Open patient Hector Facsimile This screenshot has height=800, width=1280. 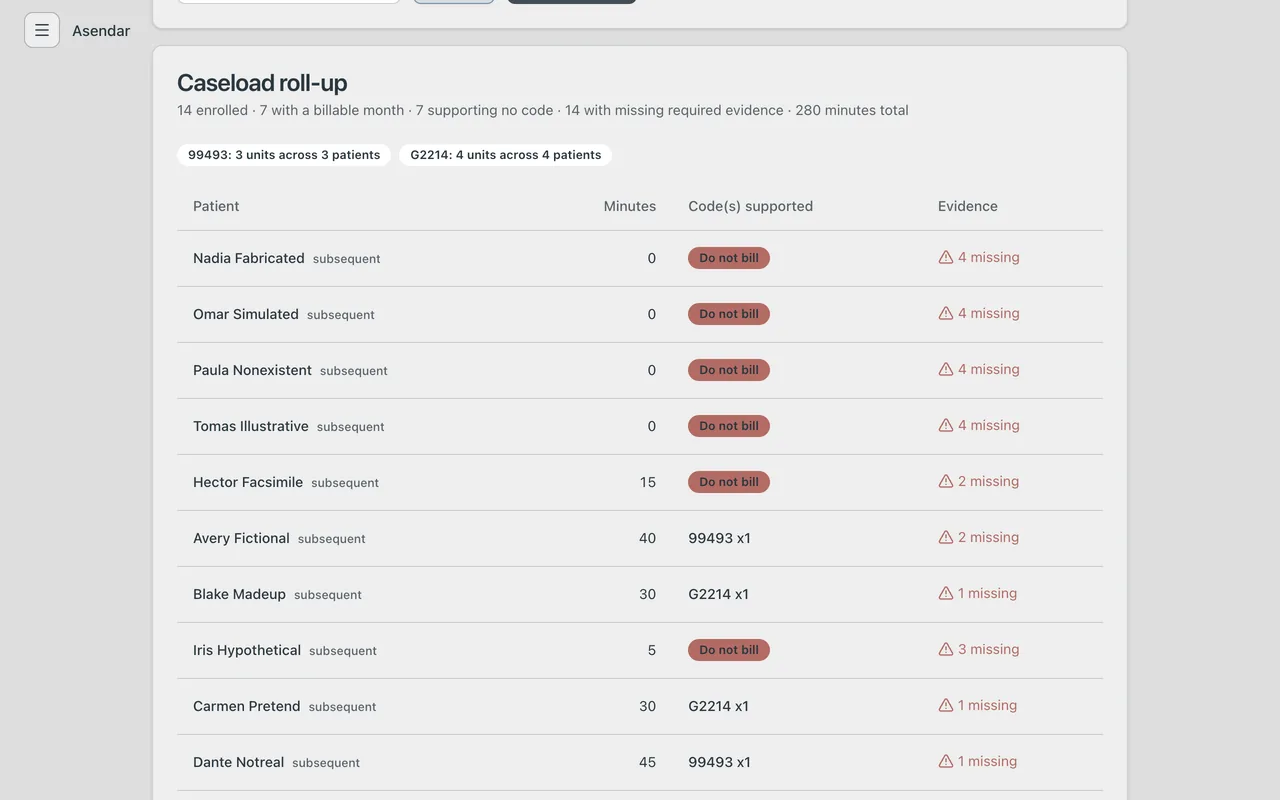coord(248,482)
